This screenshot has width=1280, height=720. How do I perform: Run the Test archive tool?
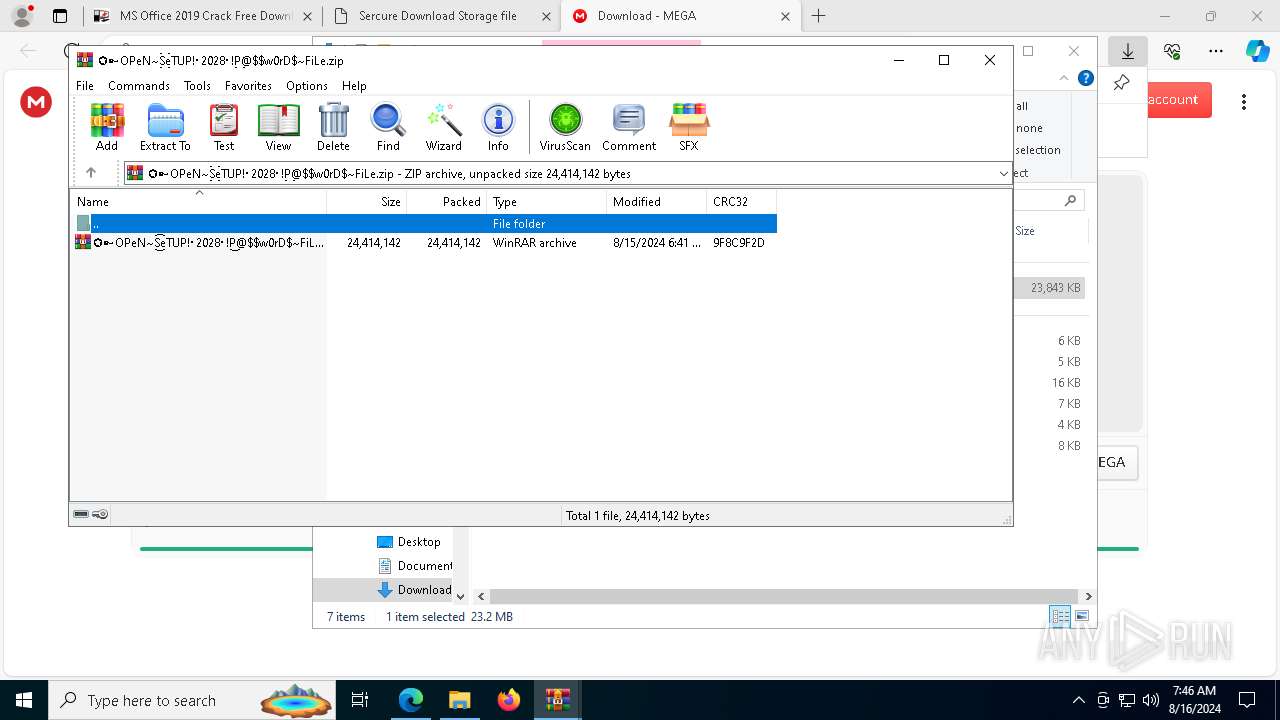[224, 127]
